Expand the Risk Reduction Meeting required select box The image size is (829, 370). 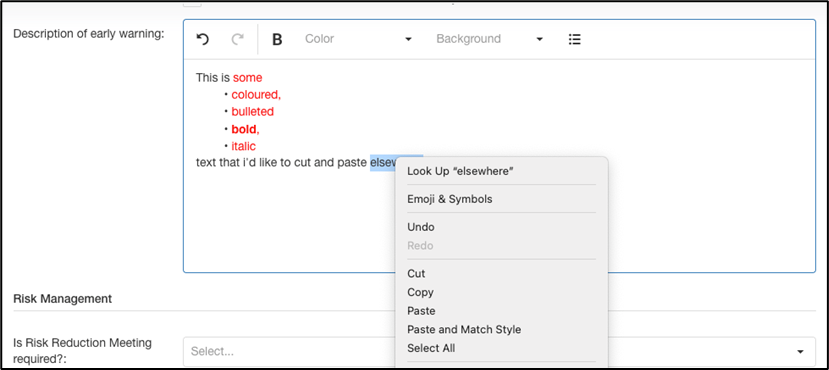[x=499, y=352]
